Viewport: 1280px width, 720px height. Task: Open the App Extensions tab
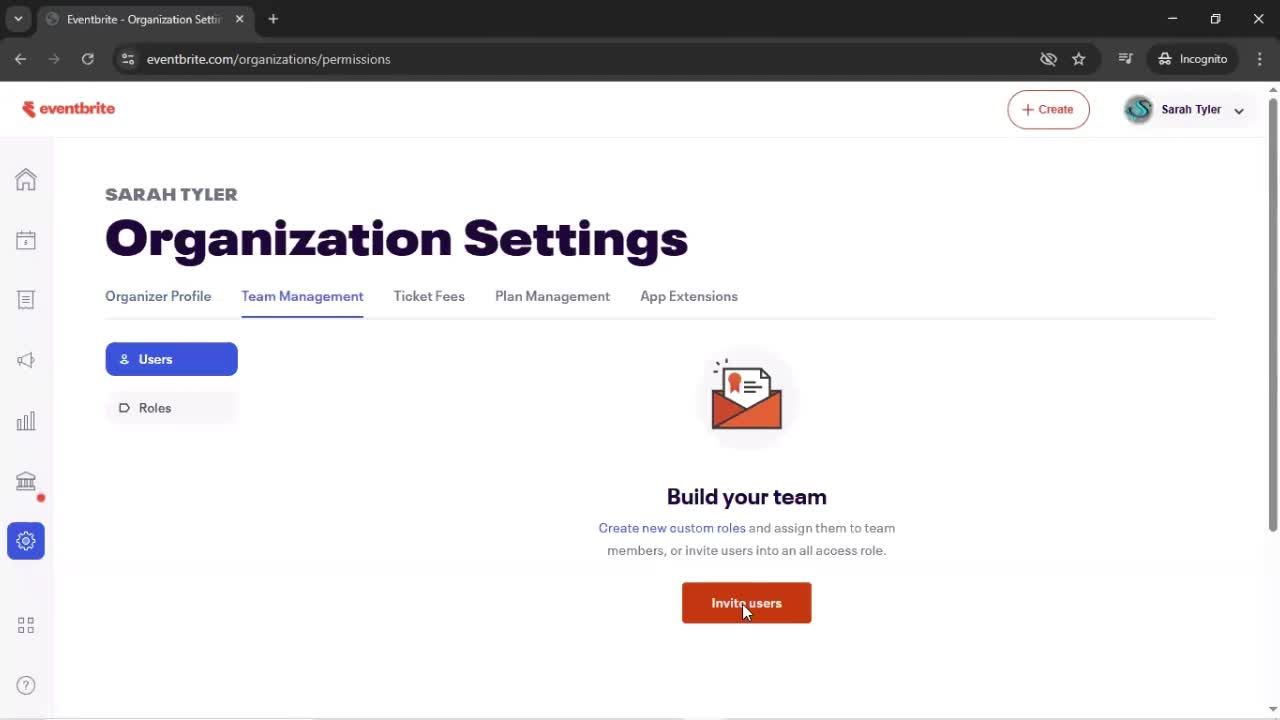point(689,296)
